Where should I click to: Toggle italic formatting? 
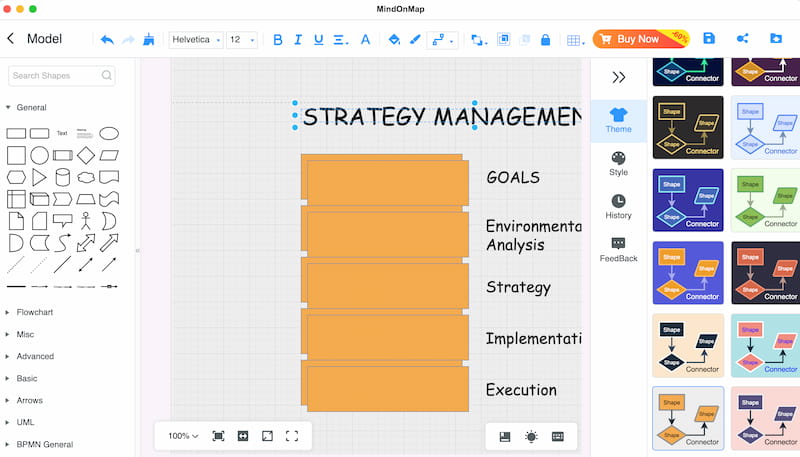[x=298, y=39]
